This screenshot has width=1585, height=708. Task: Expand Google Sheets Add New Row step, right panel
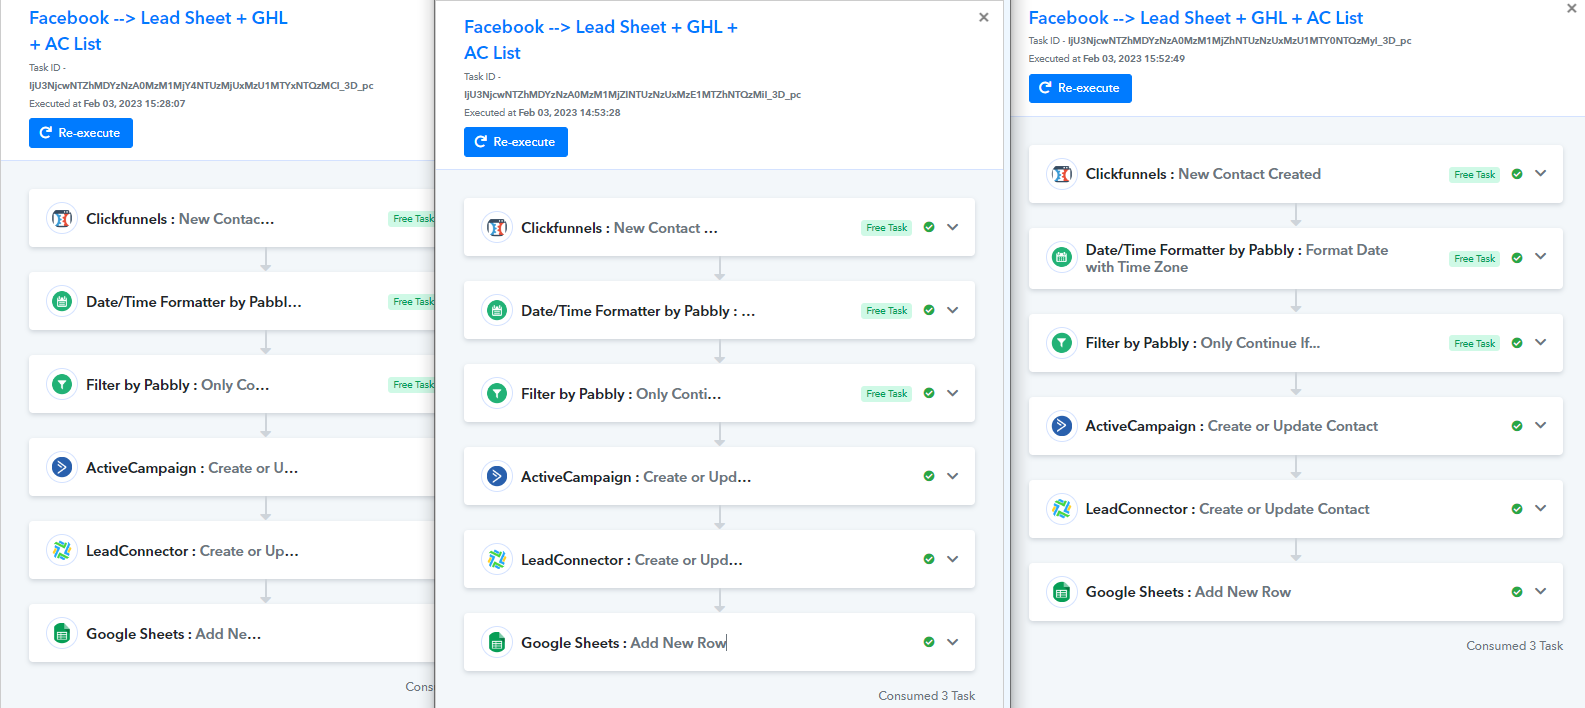1541,591
